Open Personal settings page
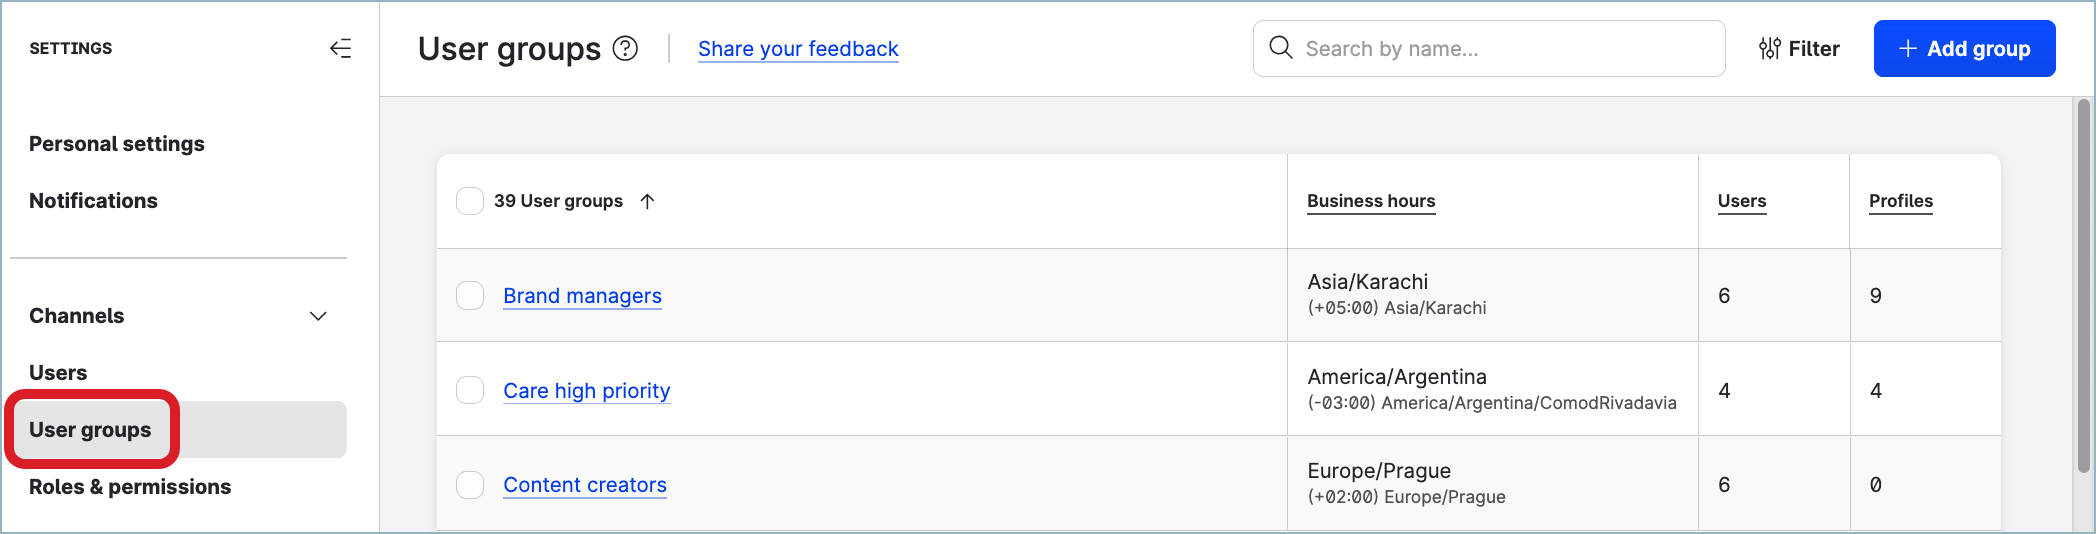 (117, 144)
